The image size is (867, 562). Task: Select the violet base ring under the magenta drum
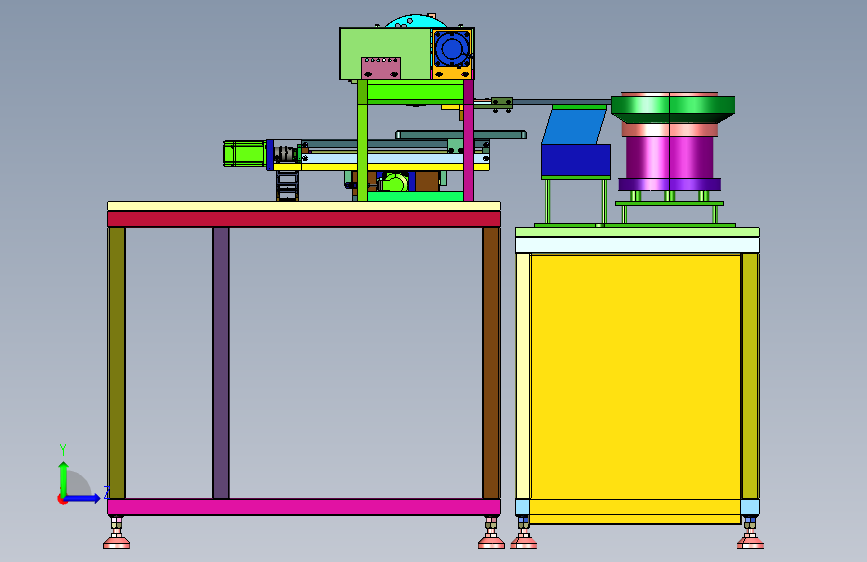670,185
